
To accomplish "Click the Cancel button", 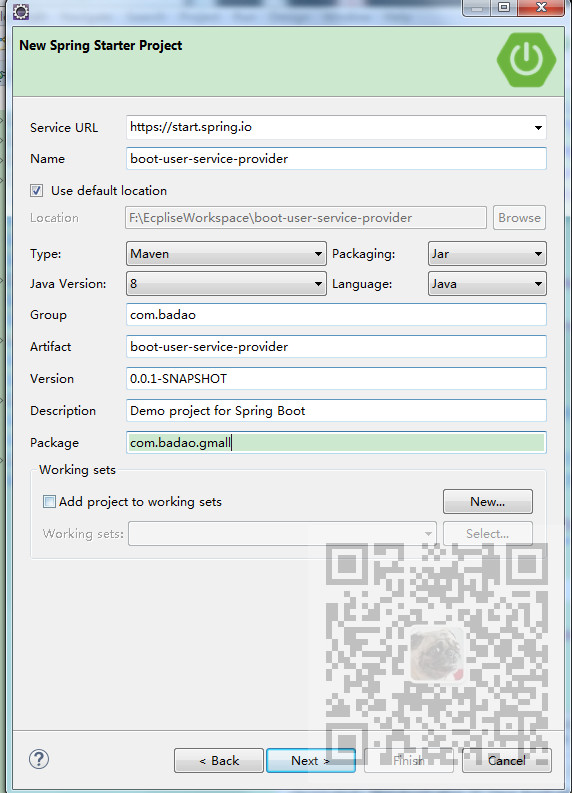I will [x=507, y=761].
